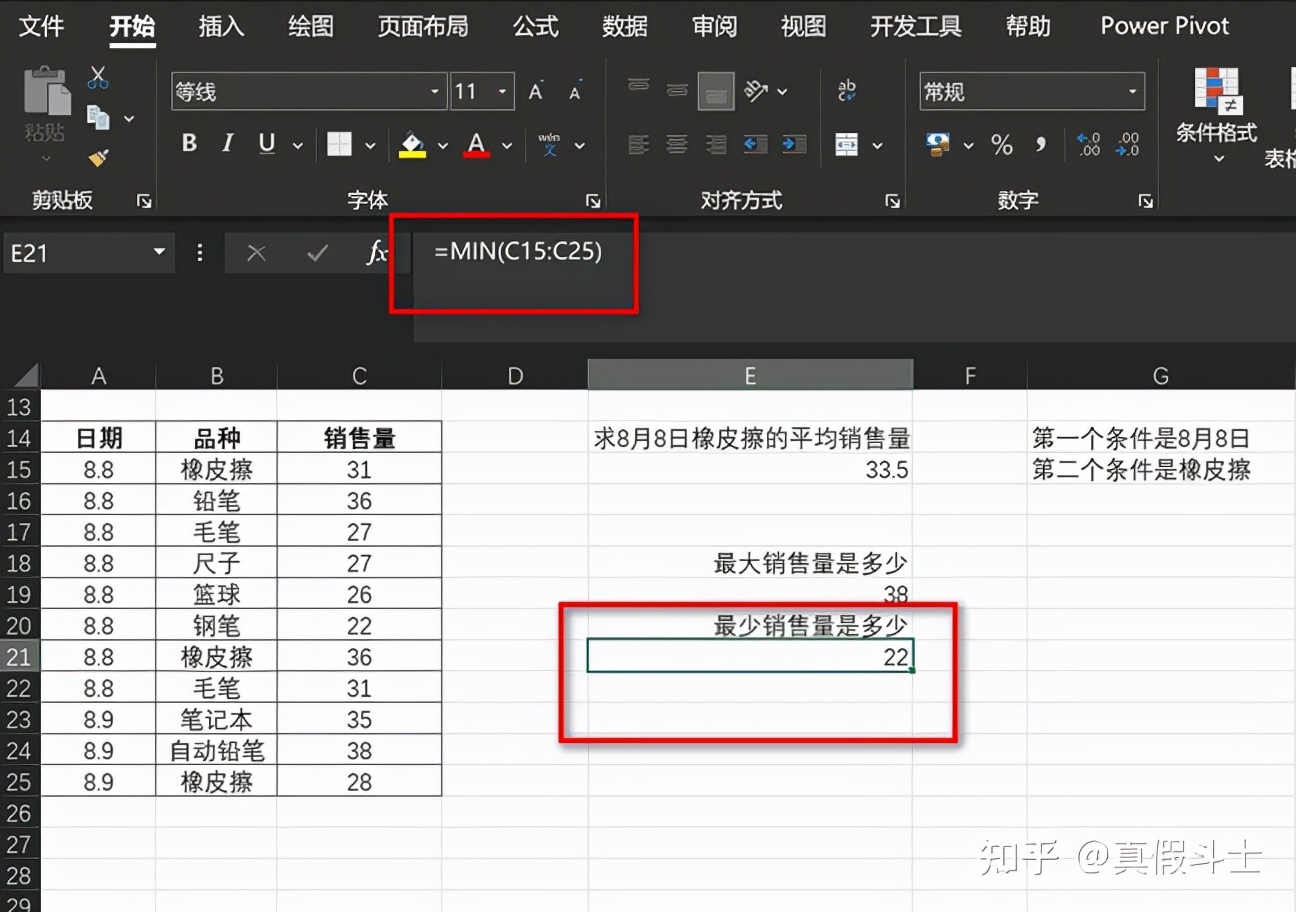The image size is (1296, 912).
Task: Open the font name dropdown
Action: 435,91
